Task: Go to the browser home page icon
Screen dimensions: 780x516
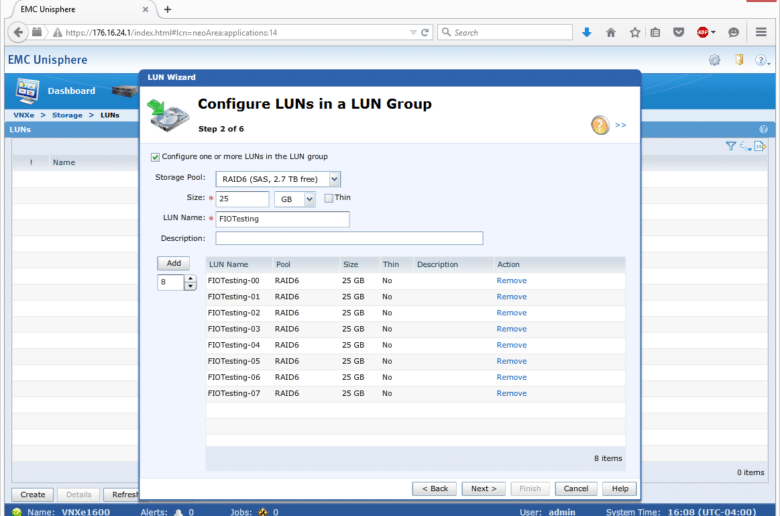Action: (x=611, y=32)
